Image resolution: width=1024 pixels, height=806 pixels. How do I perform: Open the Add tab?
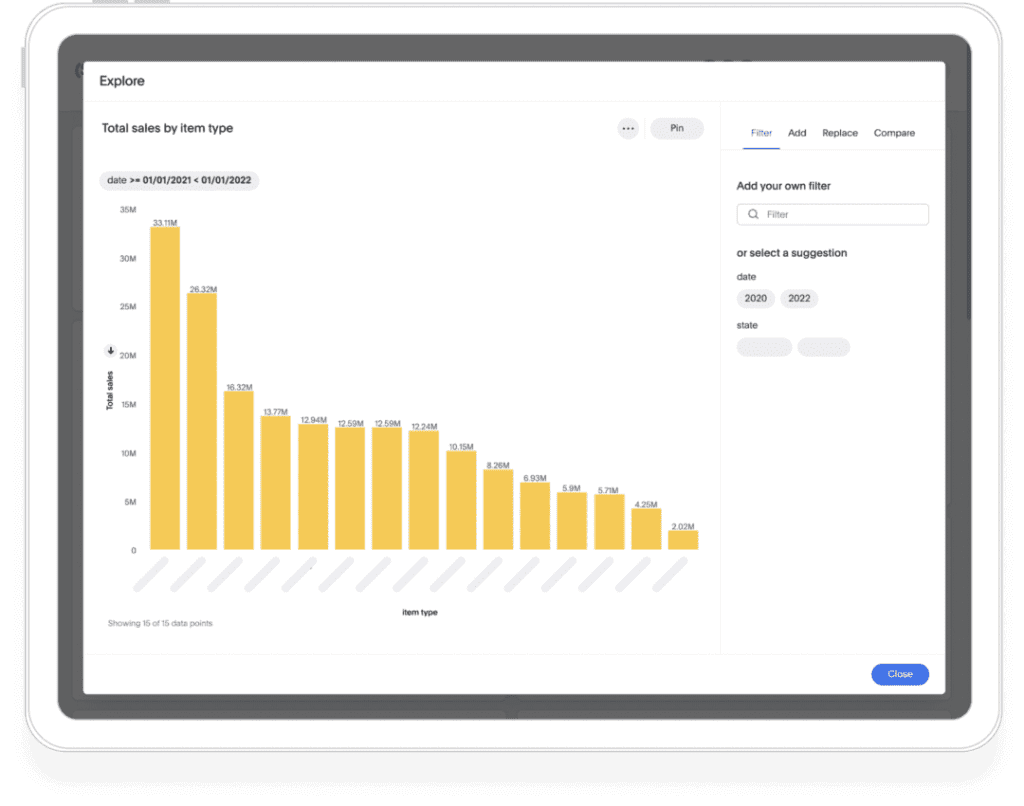797,133
